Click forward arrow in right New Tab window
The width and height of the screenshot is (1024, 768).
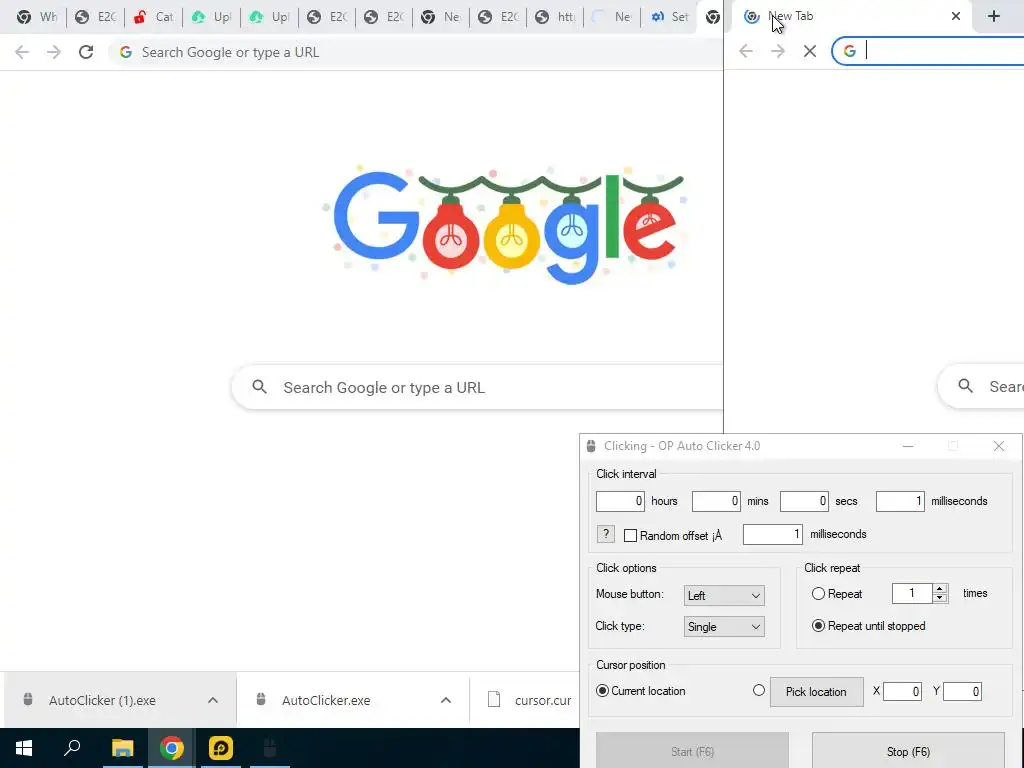778,51
